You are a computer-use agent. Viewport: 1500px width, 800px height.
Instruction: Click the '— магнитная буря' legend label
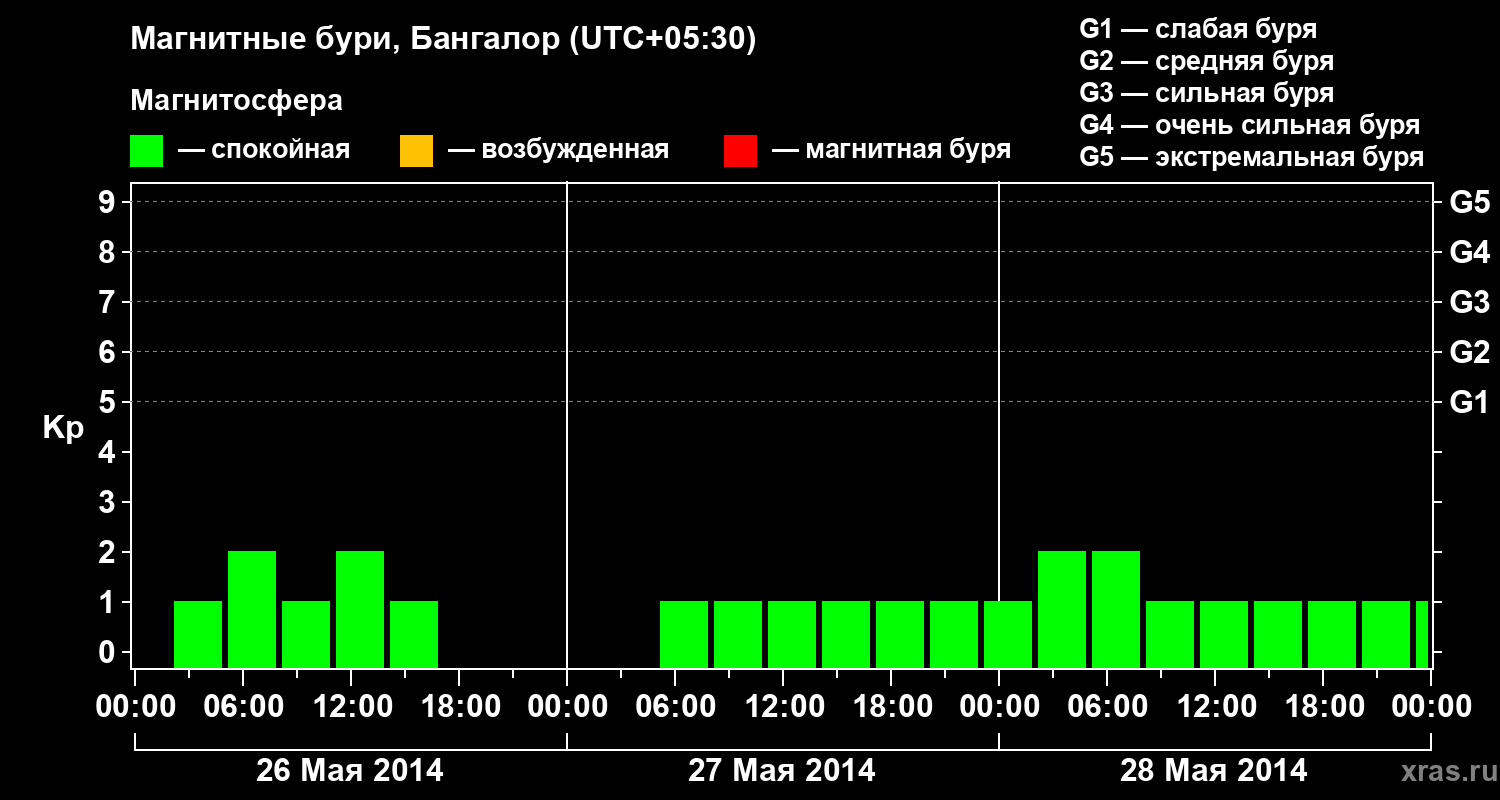(891, 150)
